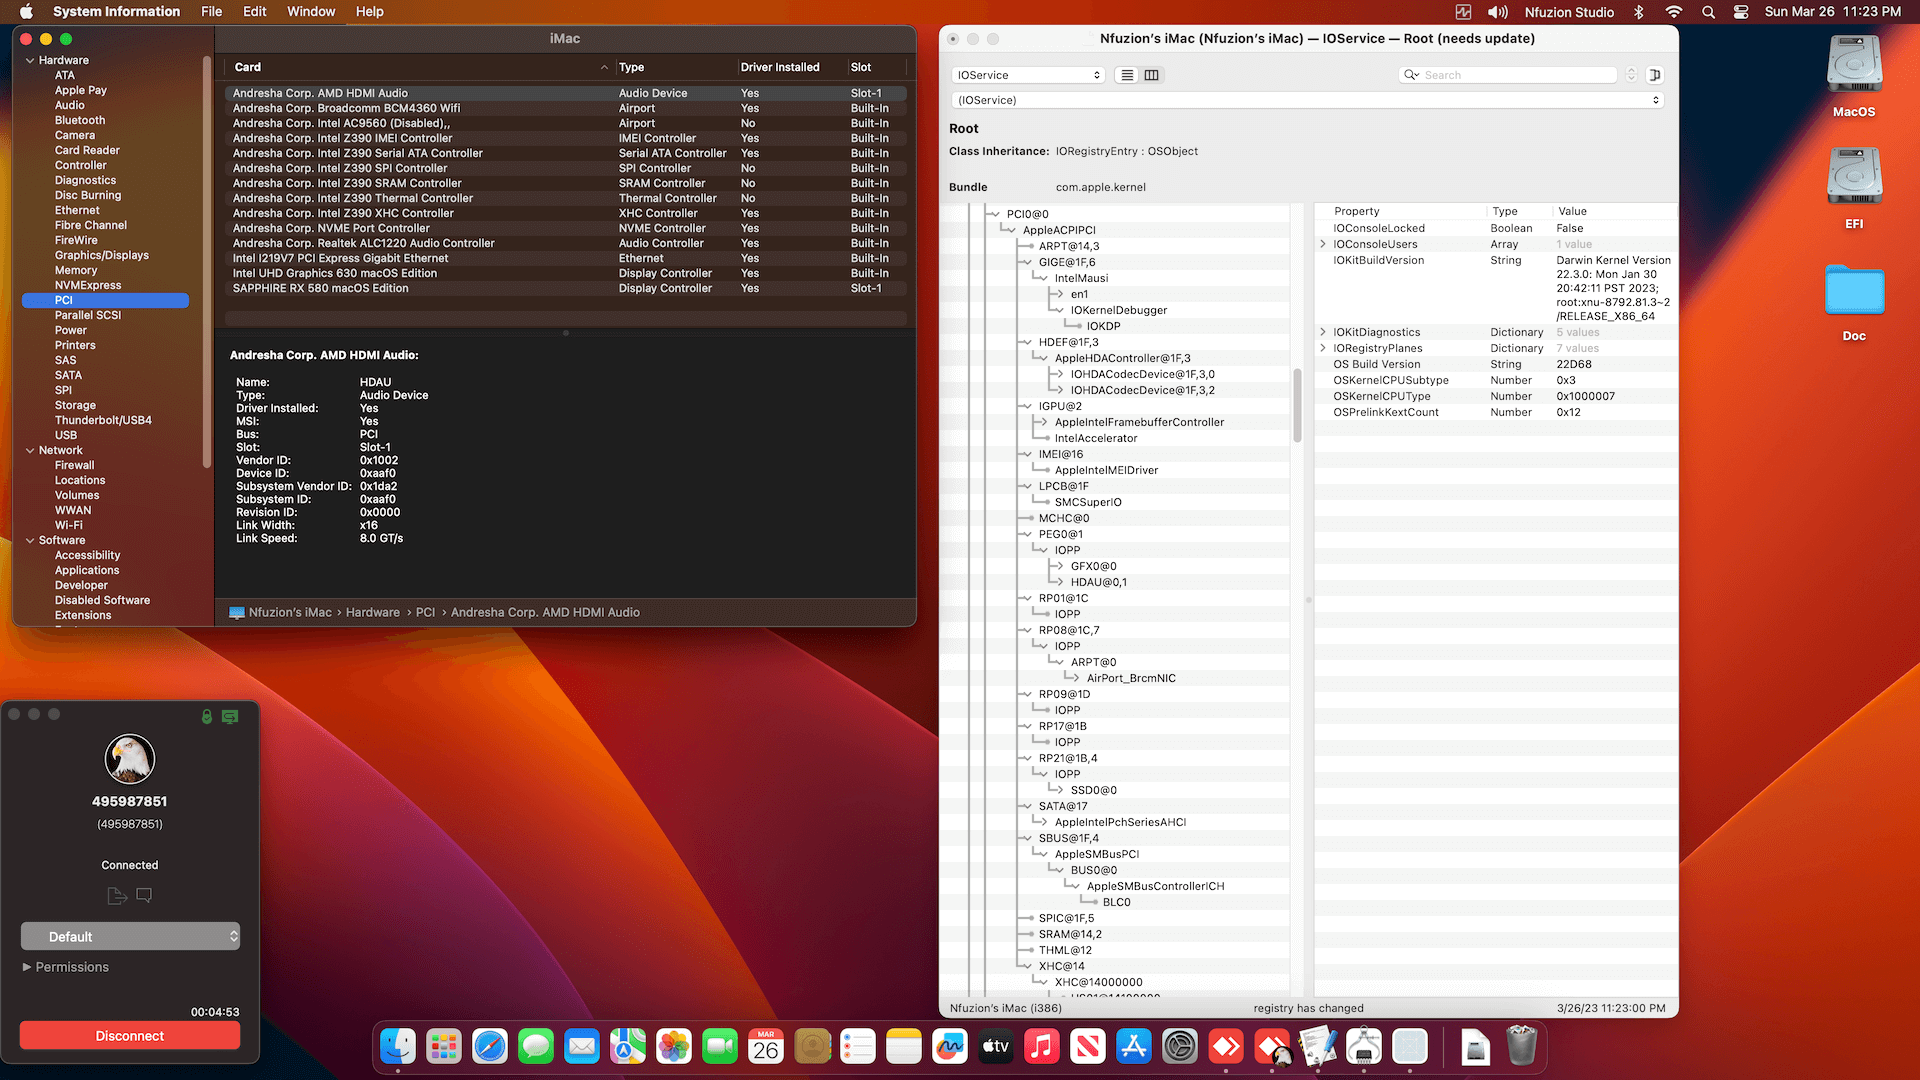Collapse the PEG0@1 tree node
Viewport: 1920px width, 1080px height.
pos(1026,534)
